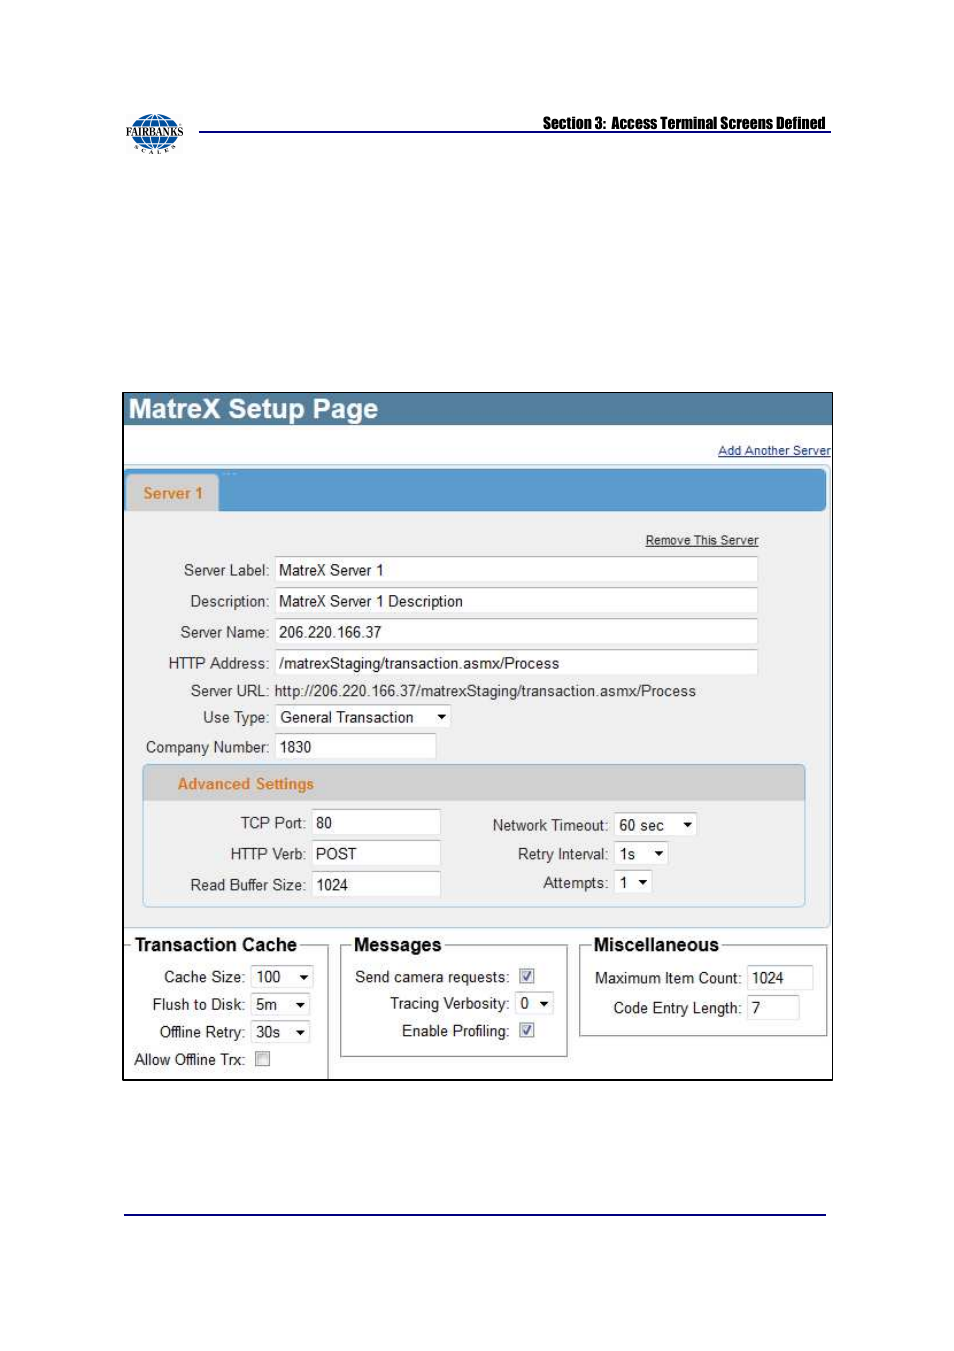Open the Flush to Disk dropdown
Screen dimensions: 954x1351
click(281, 1005)
